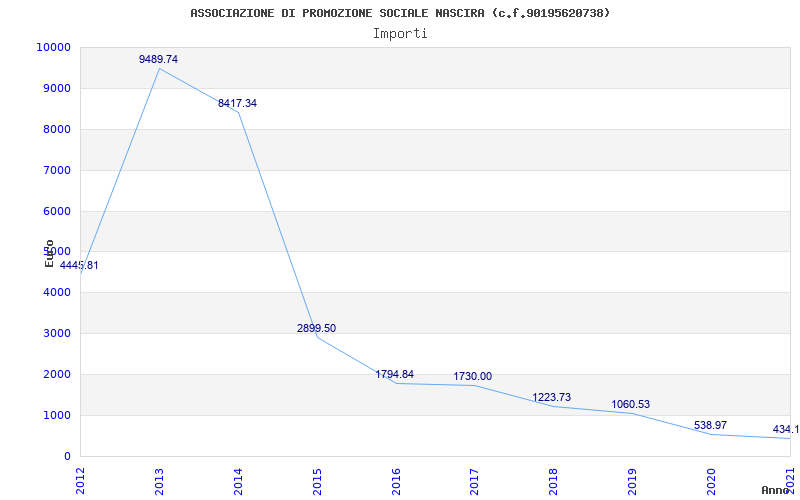Click the y-axis value 9000
800x500 pixels.
(56, 88)
